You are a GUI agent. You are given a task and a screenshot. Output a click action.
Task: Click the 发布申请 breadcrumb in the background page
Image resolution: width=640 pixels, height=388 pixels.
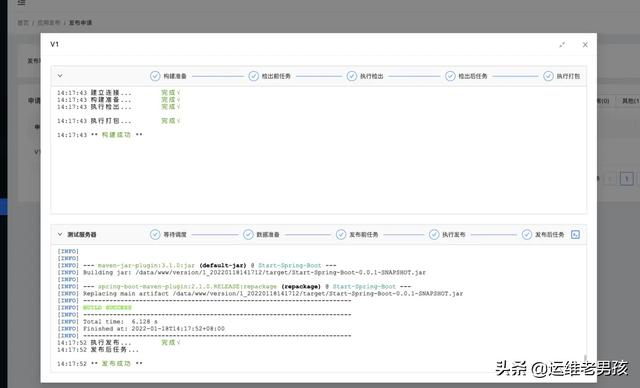(80, 23)
